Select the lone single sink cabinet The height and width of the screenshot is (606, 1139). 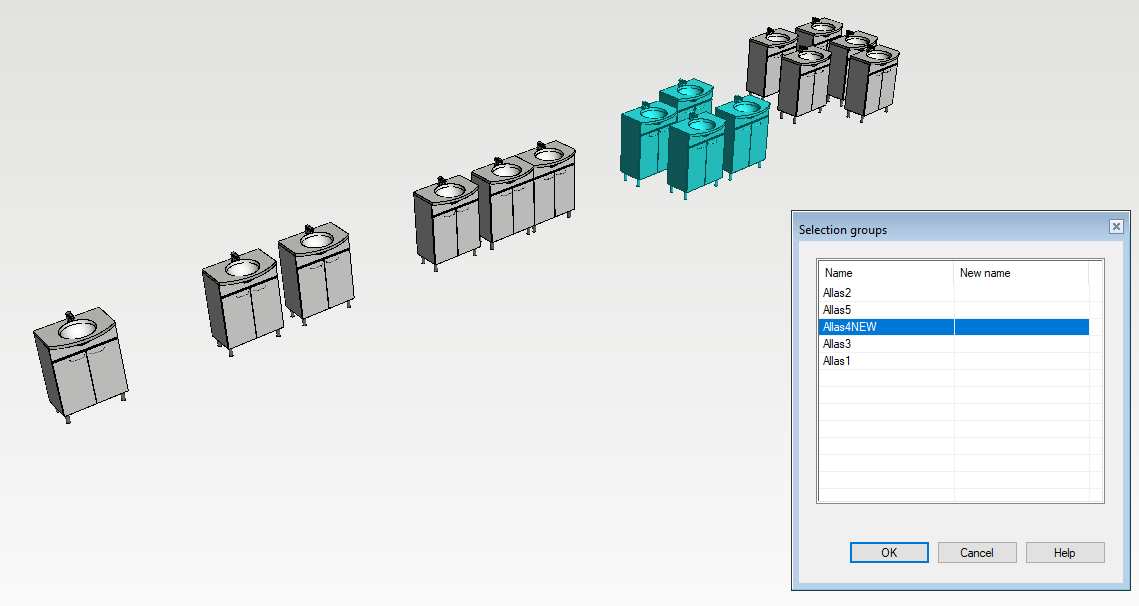click(82, 365)
